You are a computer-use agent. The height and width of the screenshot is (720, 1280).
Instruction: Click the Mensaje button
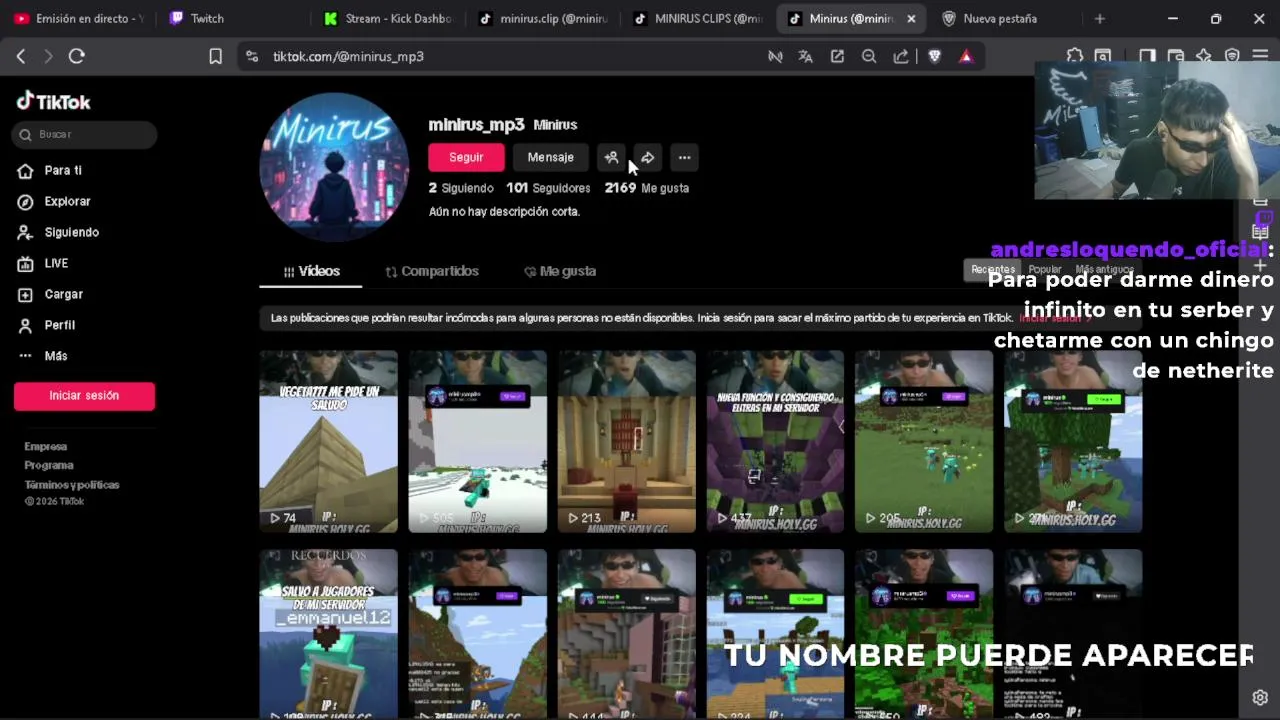pyautogui.click(x=551, y=157)
